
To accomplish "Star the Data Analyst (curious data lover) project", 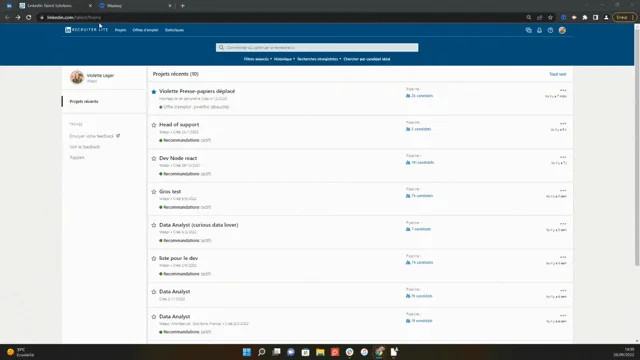I will (x=154, y=225).
